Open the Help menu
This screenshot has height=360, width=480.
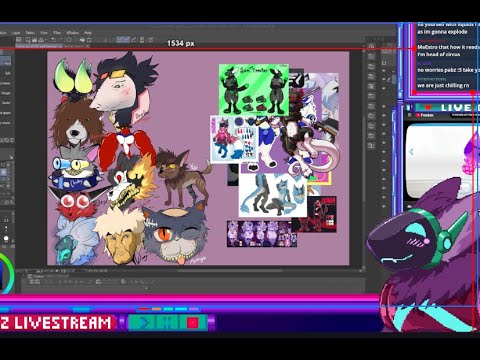pos(88,33)
